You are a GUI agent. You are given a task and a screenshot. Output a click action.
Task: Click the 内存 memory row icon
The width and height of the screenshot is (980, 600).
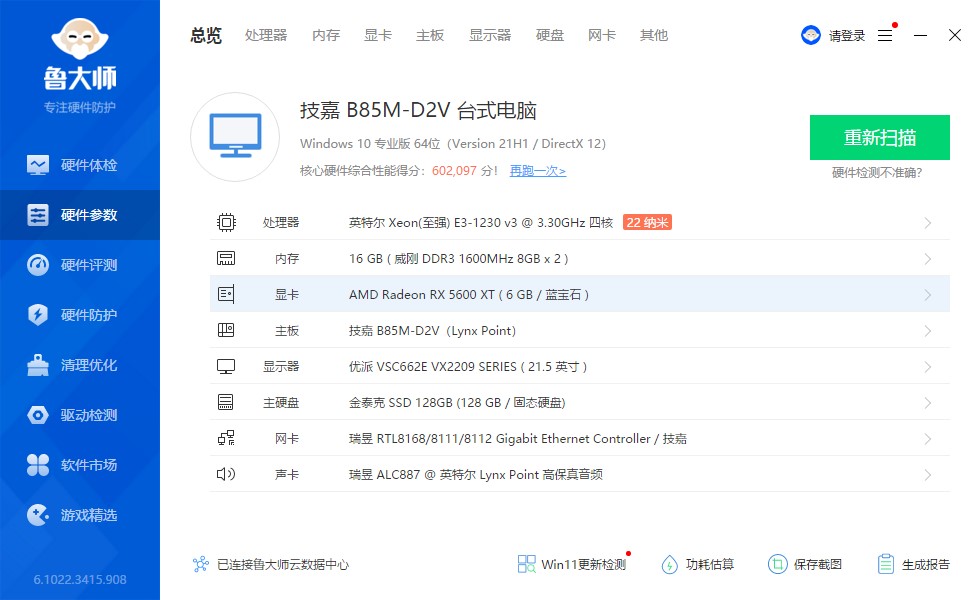226,258
